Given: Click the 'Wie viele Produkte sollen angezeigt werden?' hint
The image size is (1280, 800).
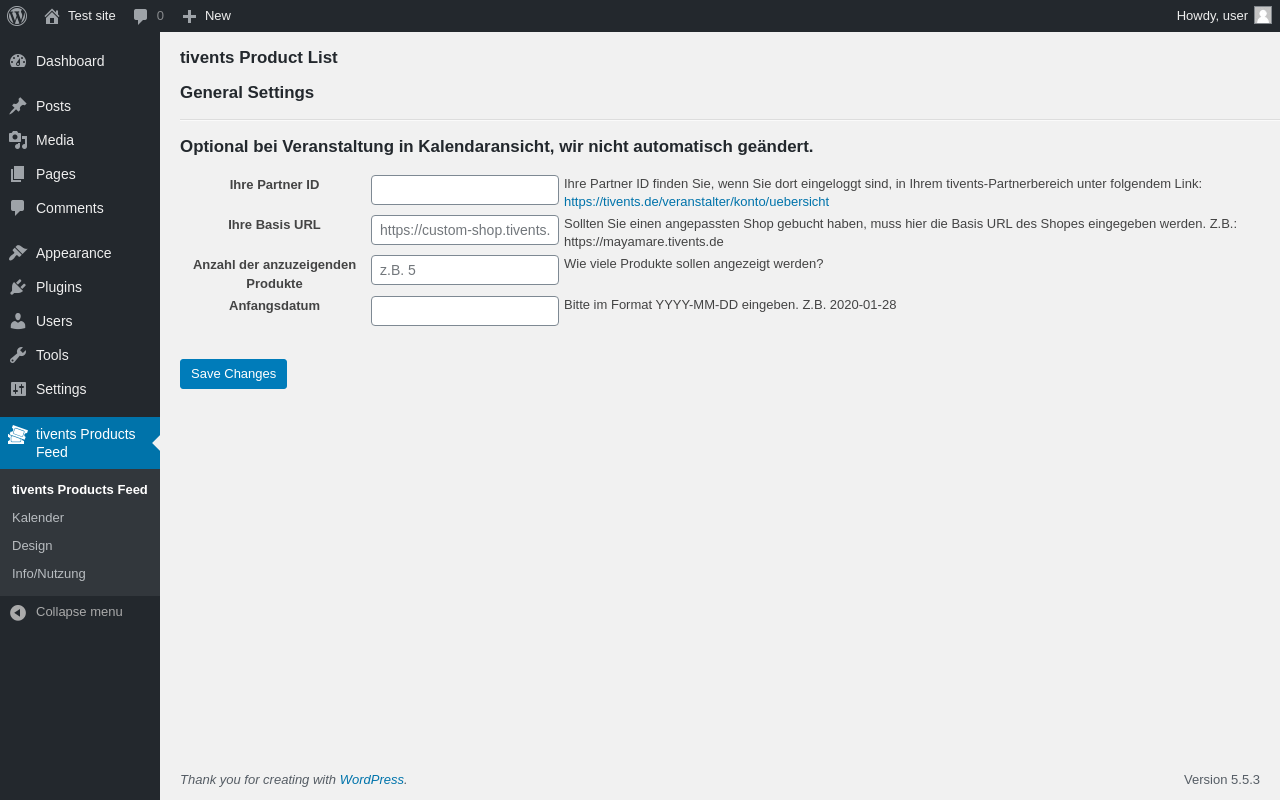Looking at the screenshot, I should [x=694, y=264].
